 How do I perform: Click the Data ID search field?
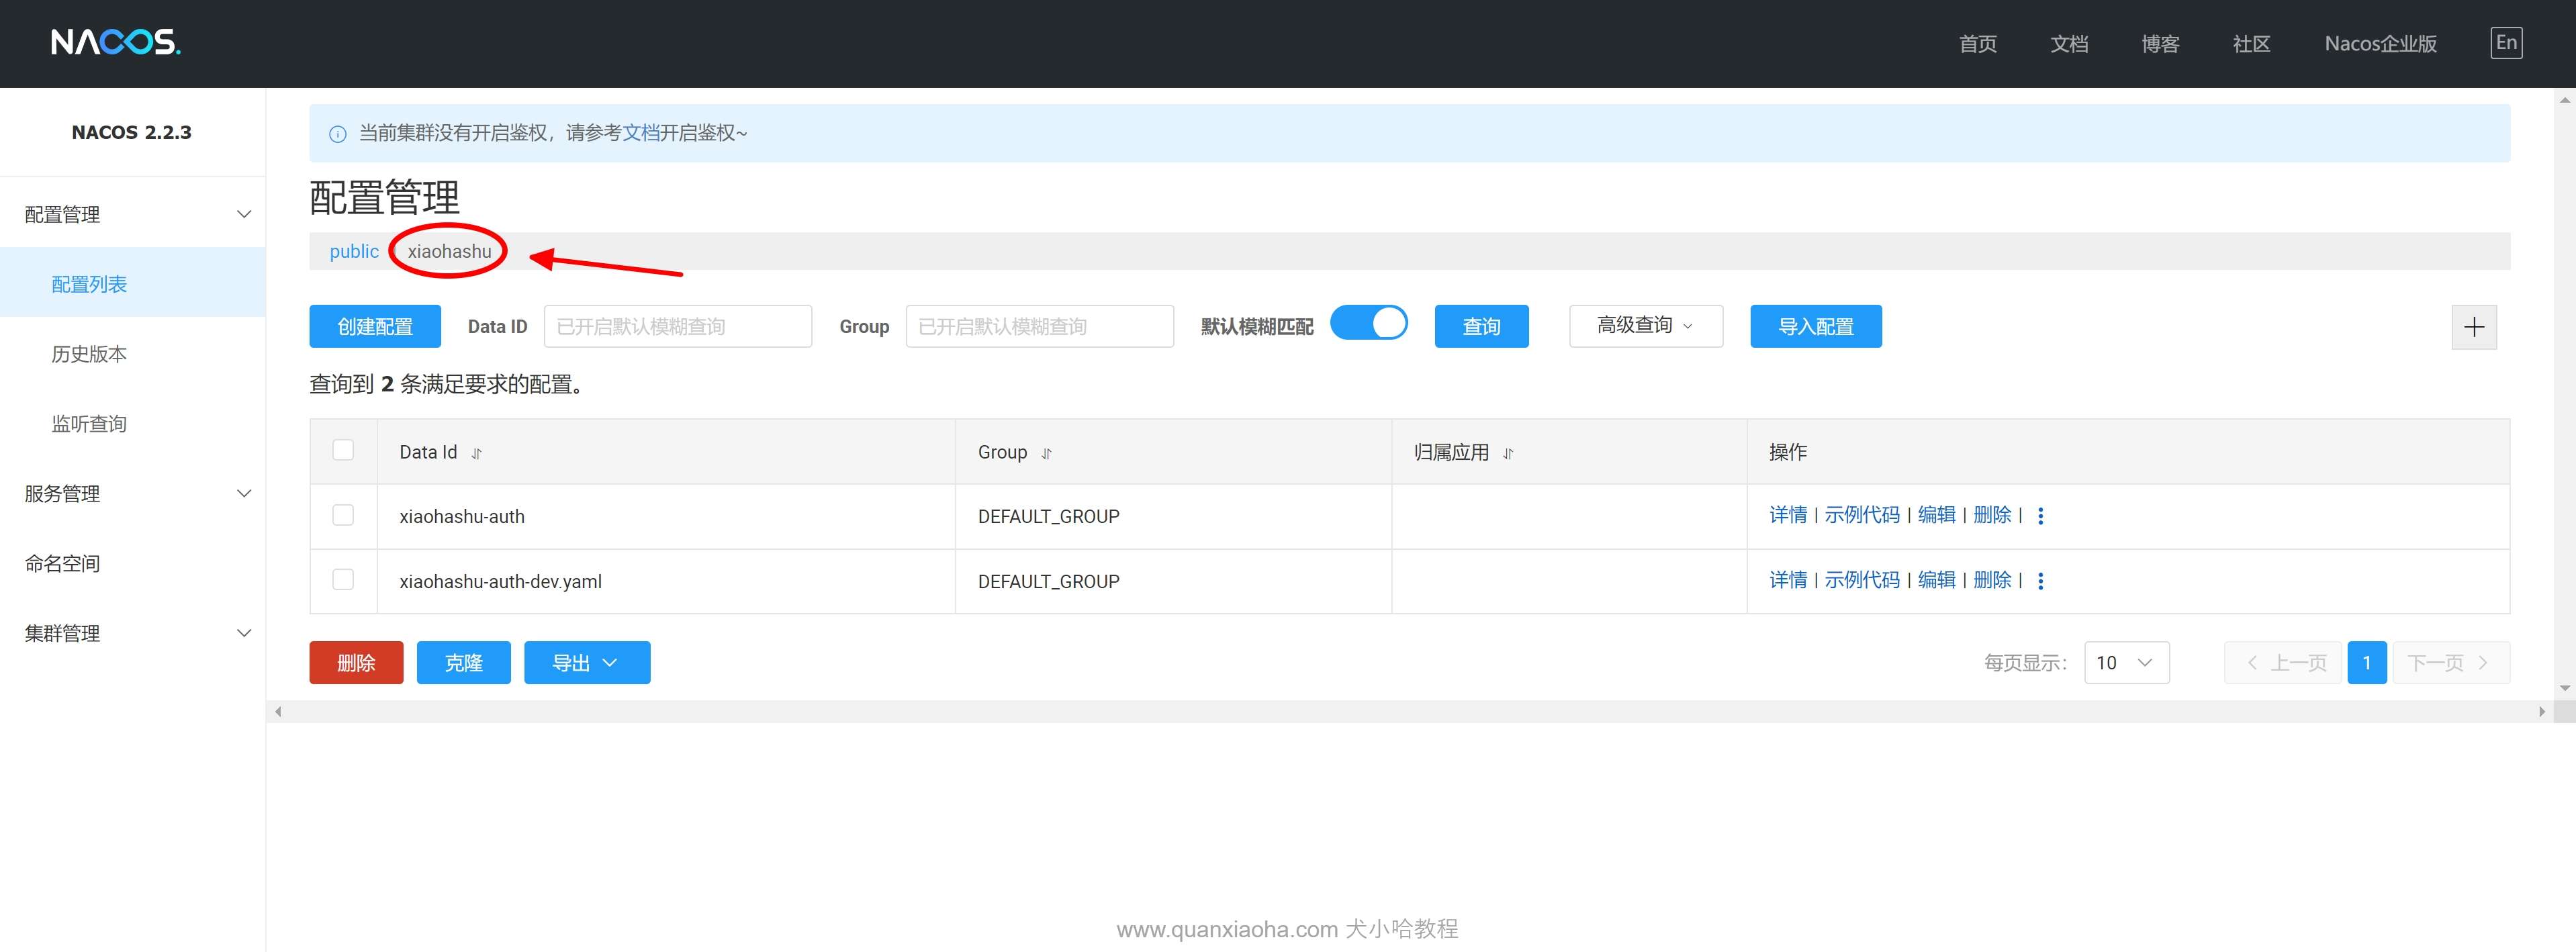click(x=677, y=326)
